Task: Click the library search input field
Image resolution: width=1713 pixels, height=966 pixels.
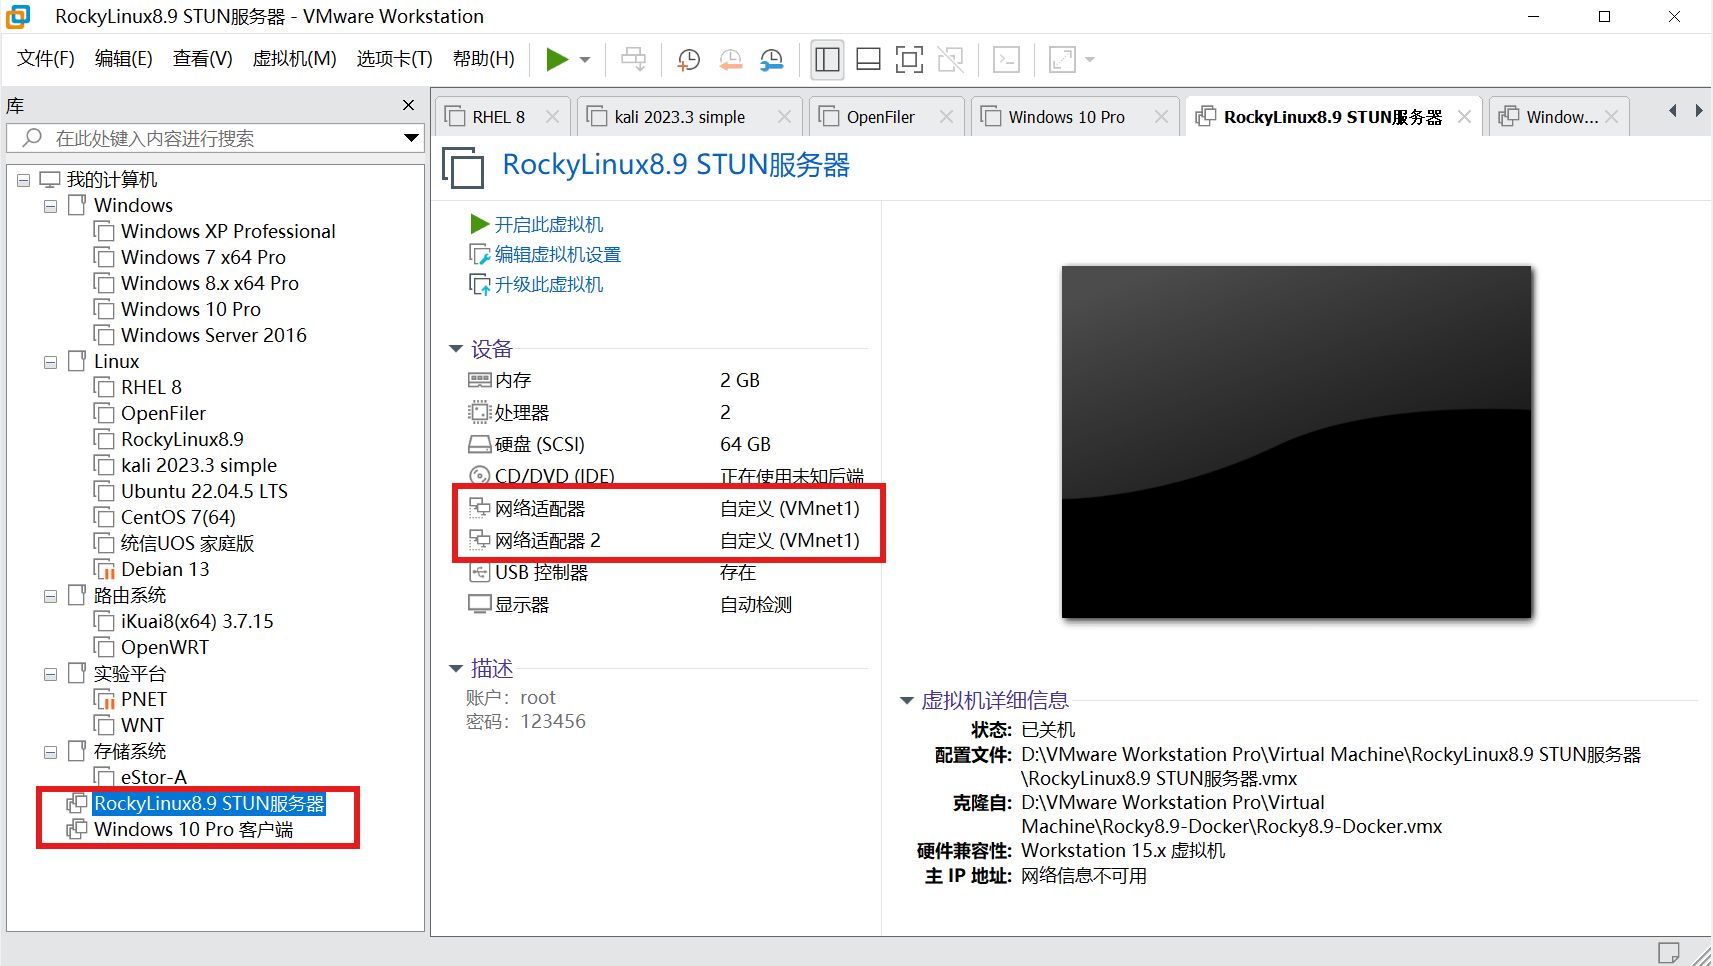Action: click(205, 138)
